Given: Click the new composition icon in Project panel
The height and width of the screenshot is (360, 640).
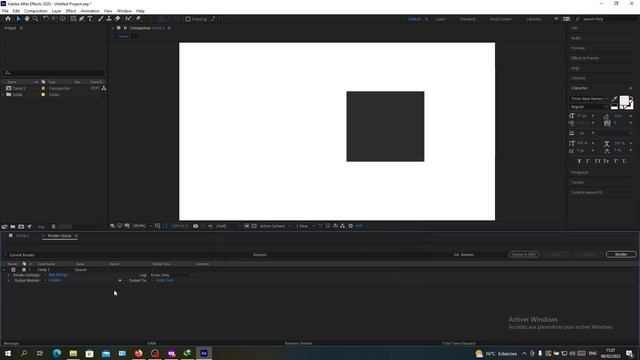Looking at the screenshot, I should pos(21,227).
